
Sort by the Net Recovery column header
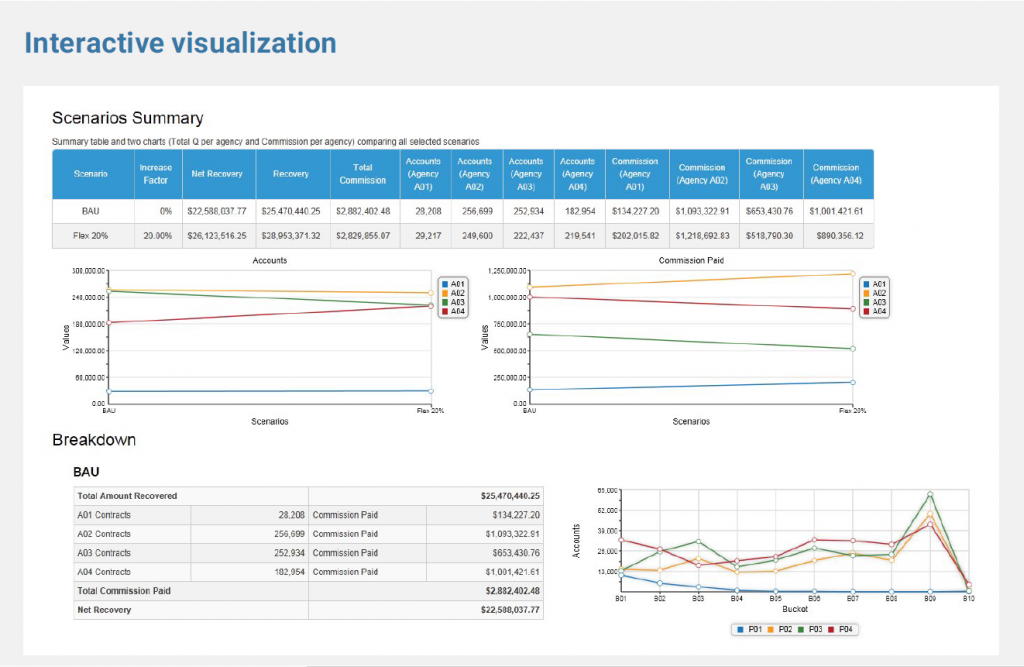(x=217, y=174)
